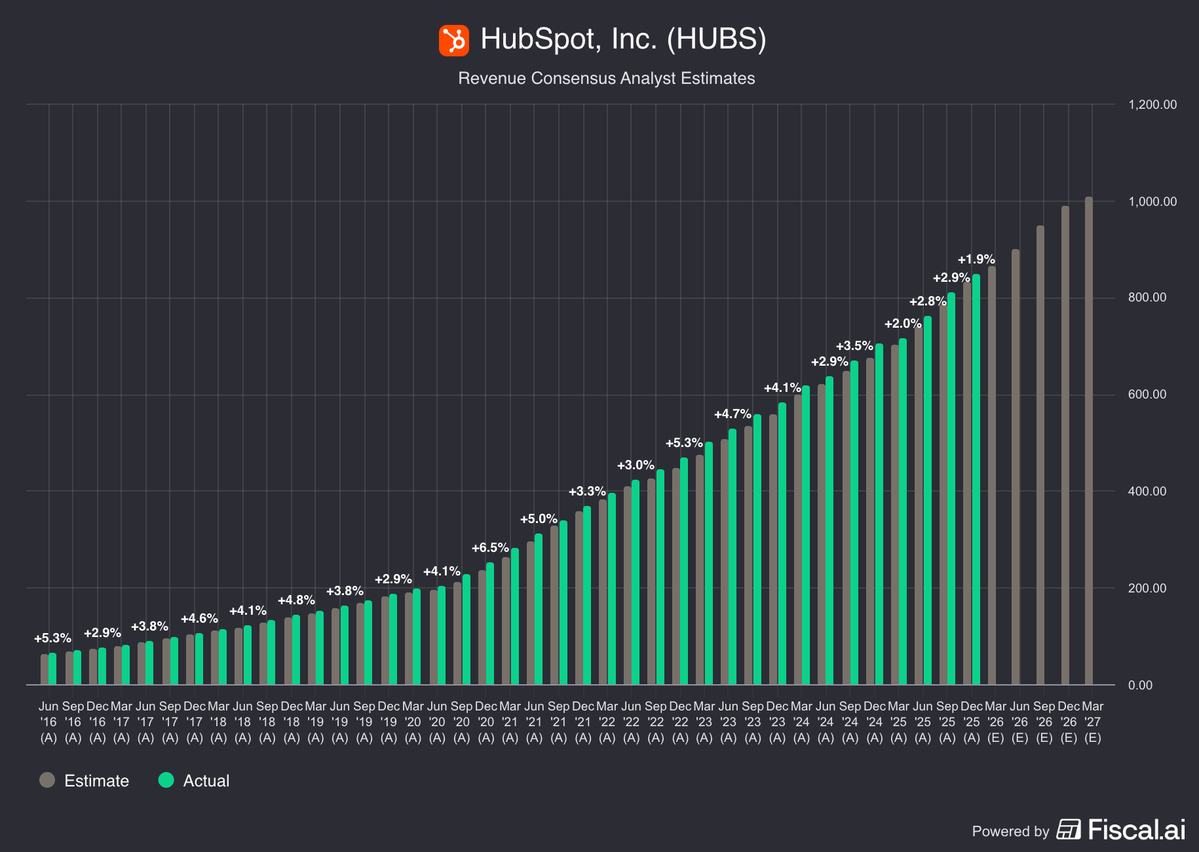Click the +4.8% surprise label

tap(296, 600)
